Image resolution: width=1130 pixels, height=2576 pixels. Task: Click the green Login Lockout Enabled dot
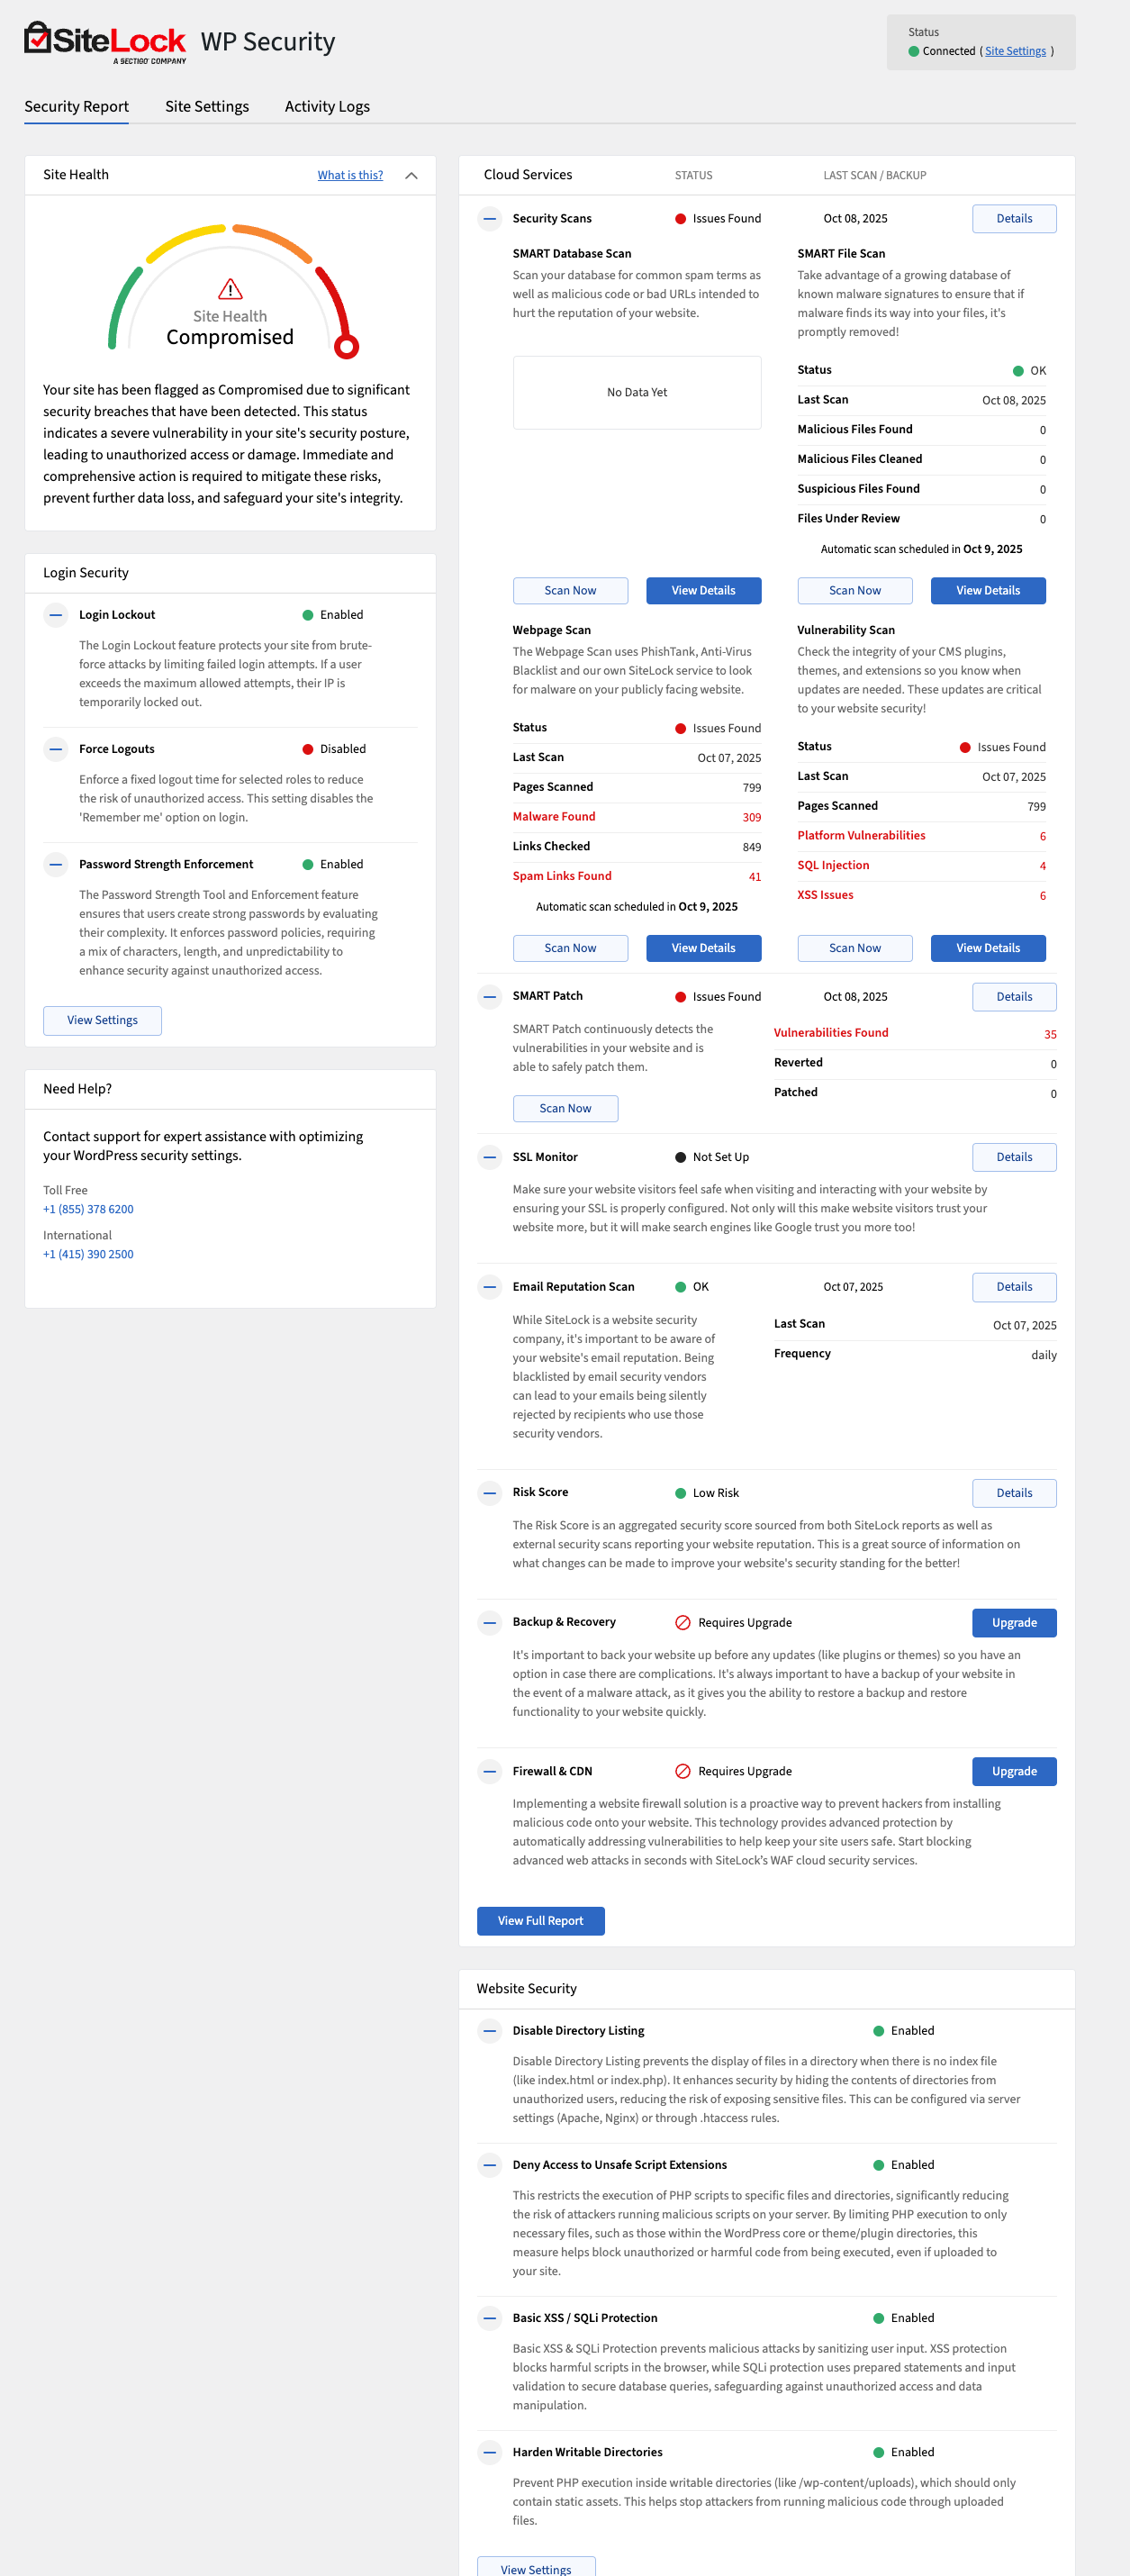(x=308, y=615)
